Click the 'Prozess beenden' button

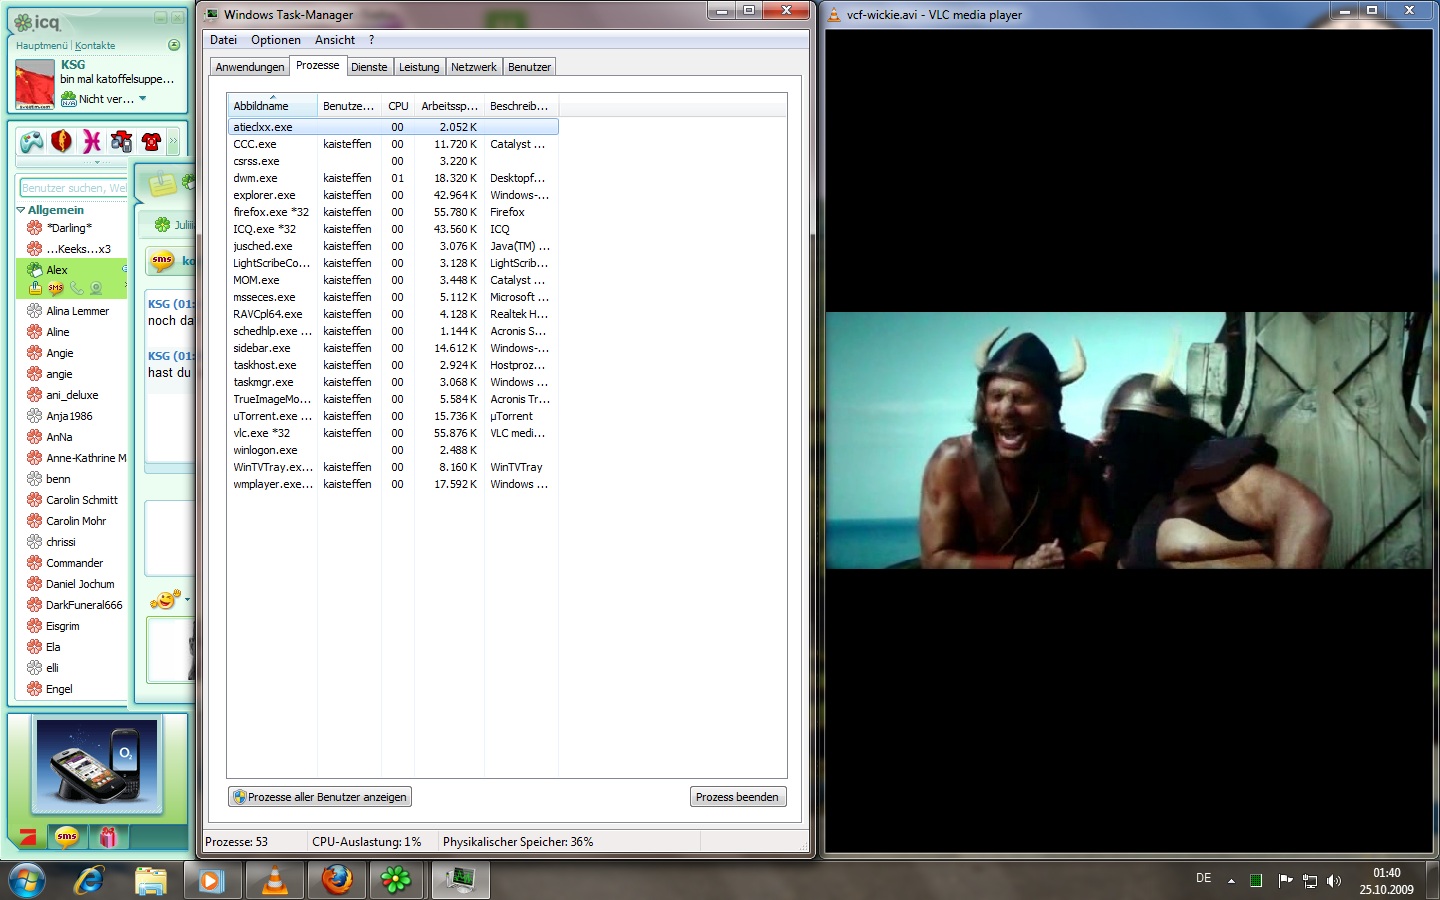(x=737, y=797)
